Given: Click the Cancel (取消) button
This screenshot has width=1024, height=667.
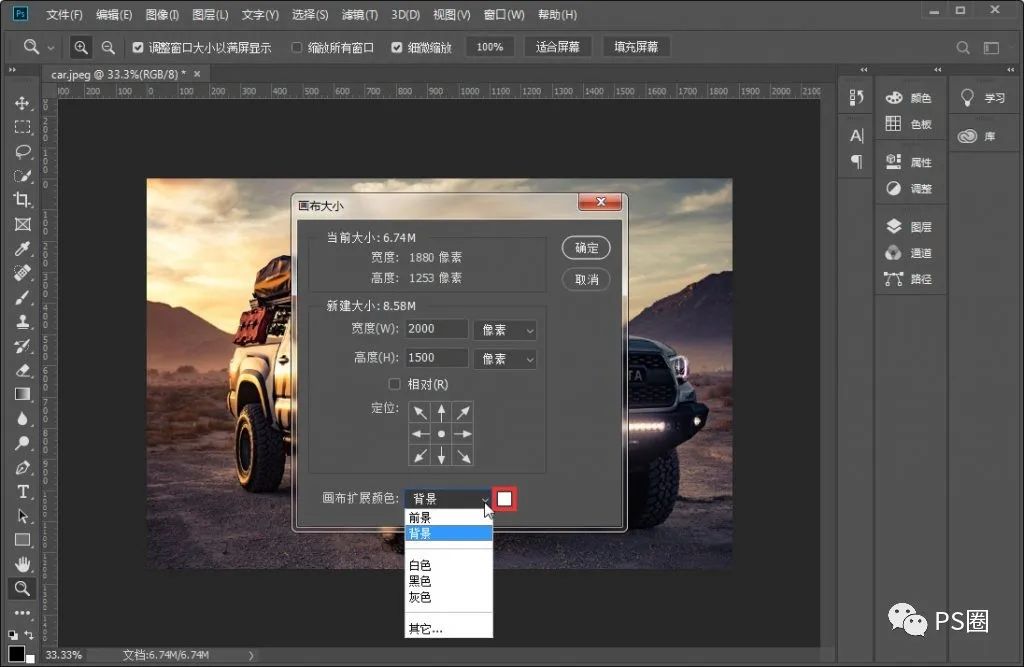Looking at the screenshot, I should point(586,280).
